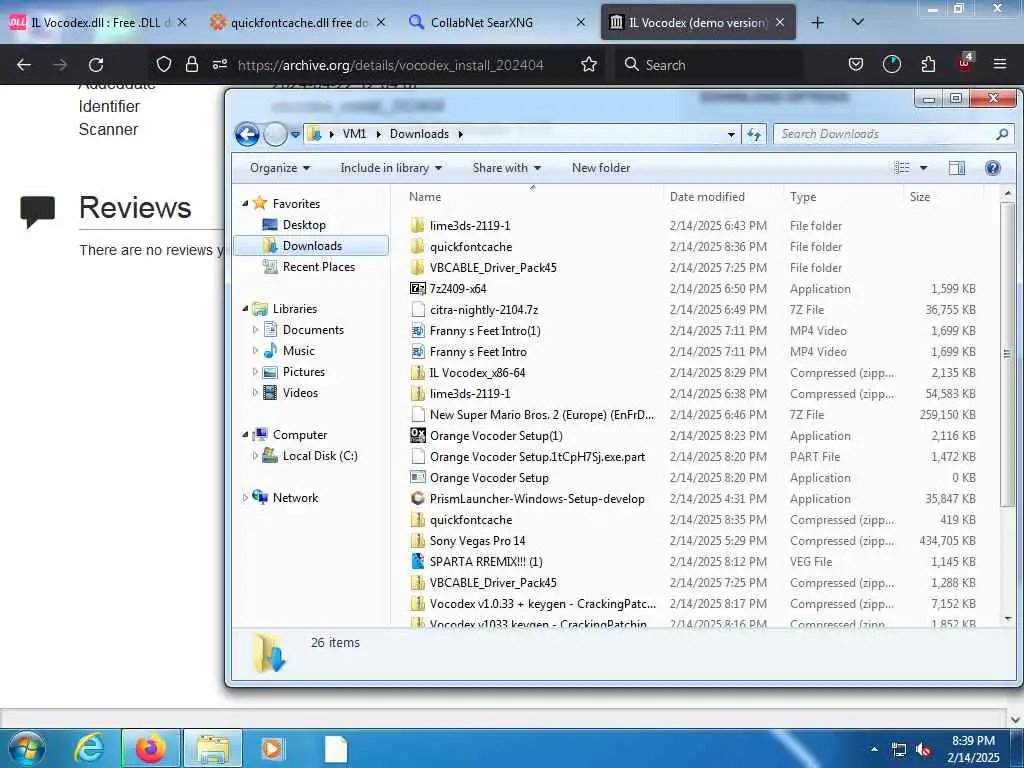Viewport: 1024px width, 768px height.
Task: Select the VBCABLE_Driver_Pack45 folder icon
Action: click(x=418, y=268)
